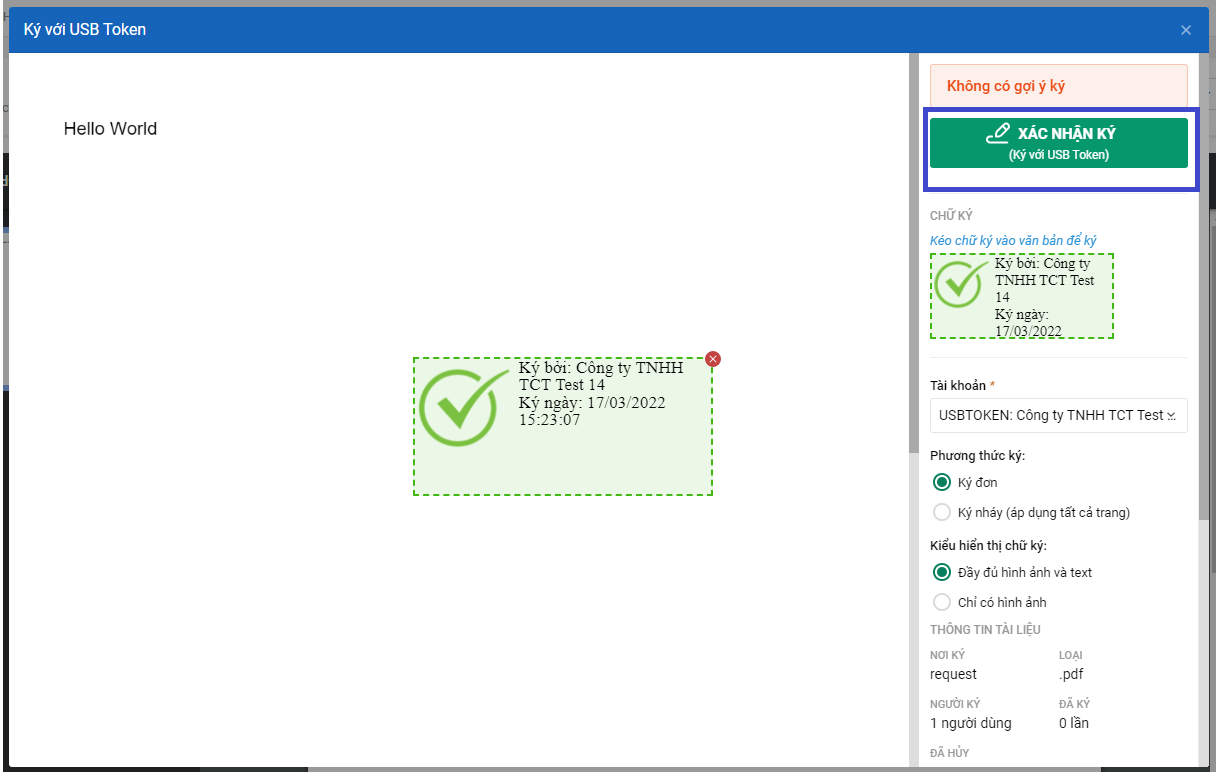Screen dimensions: 1227x779
Task: Select Ký nháy (áp dụng tất cả trang)
Action: point(941,512)
